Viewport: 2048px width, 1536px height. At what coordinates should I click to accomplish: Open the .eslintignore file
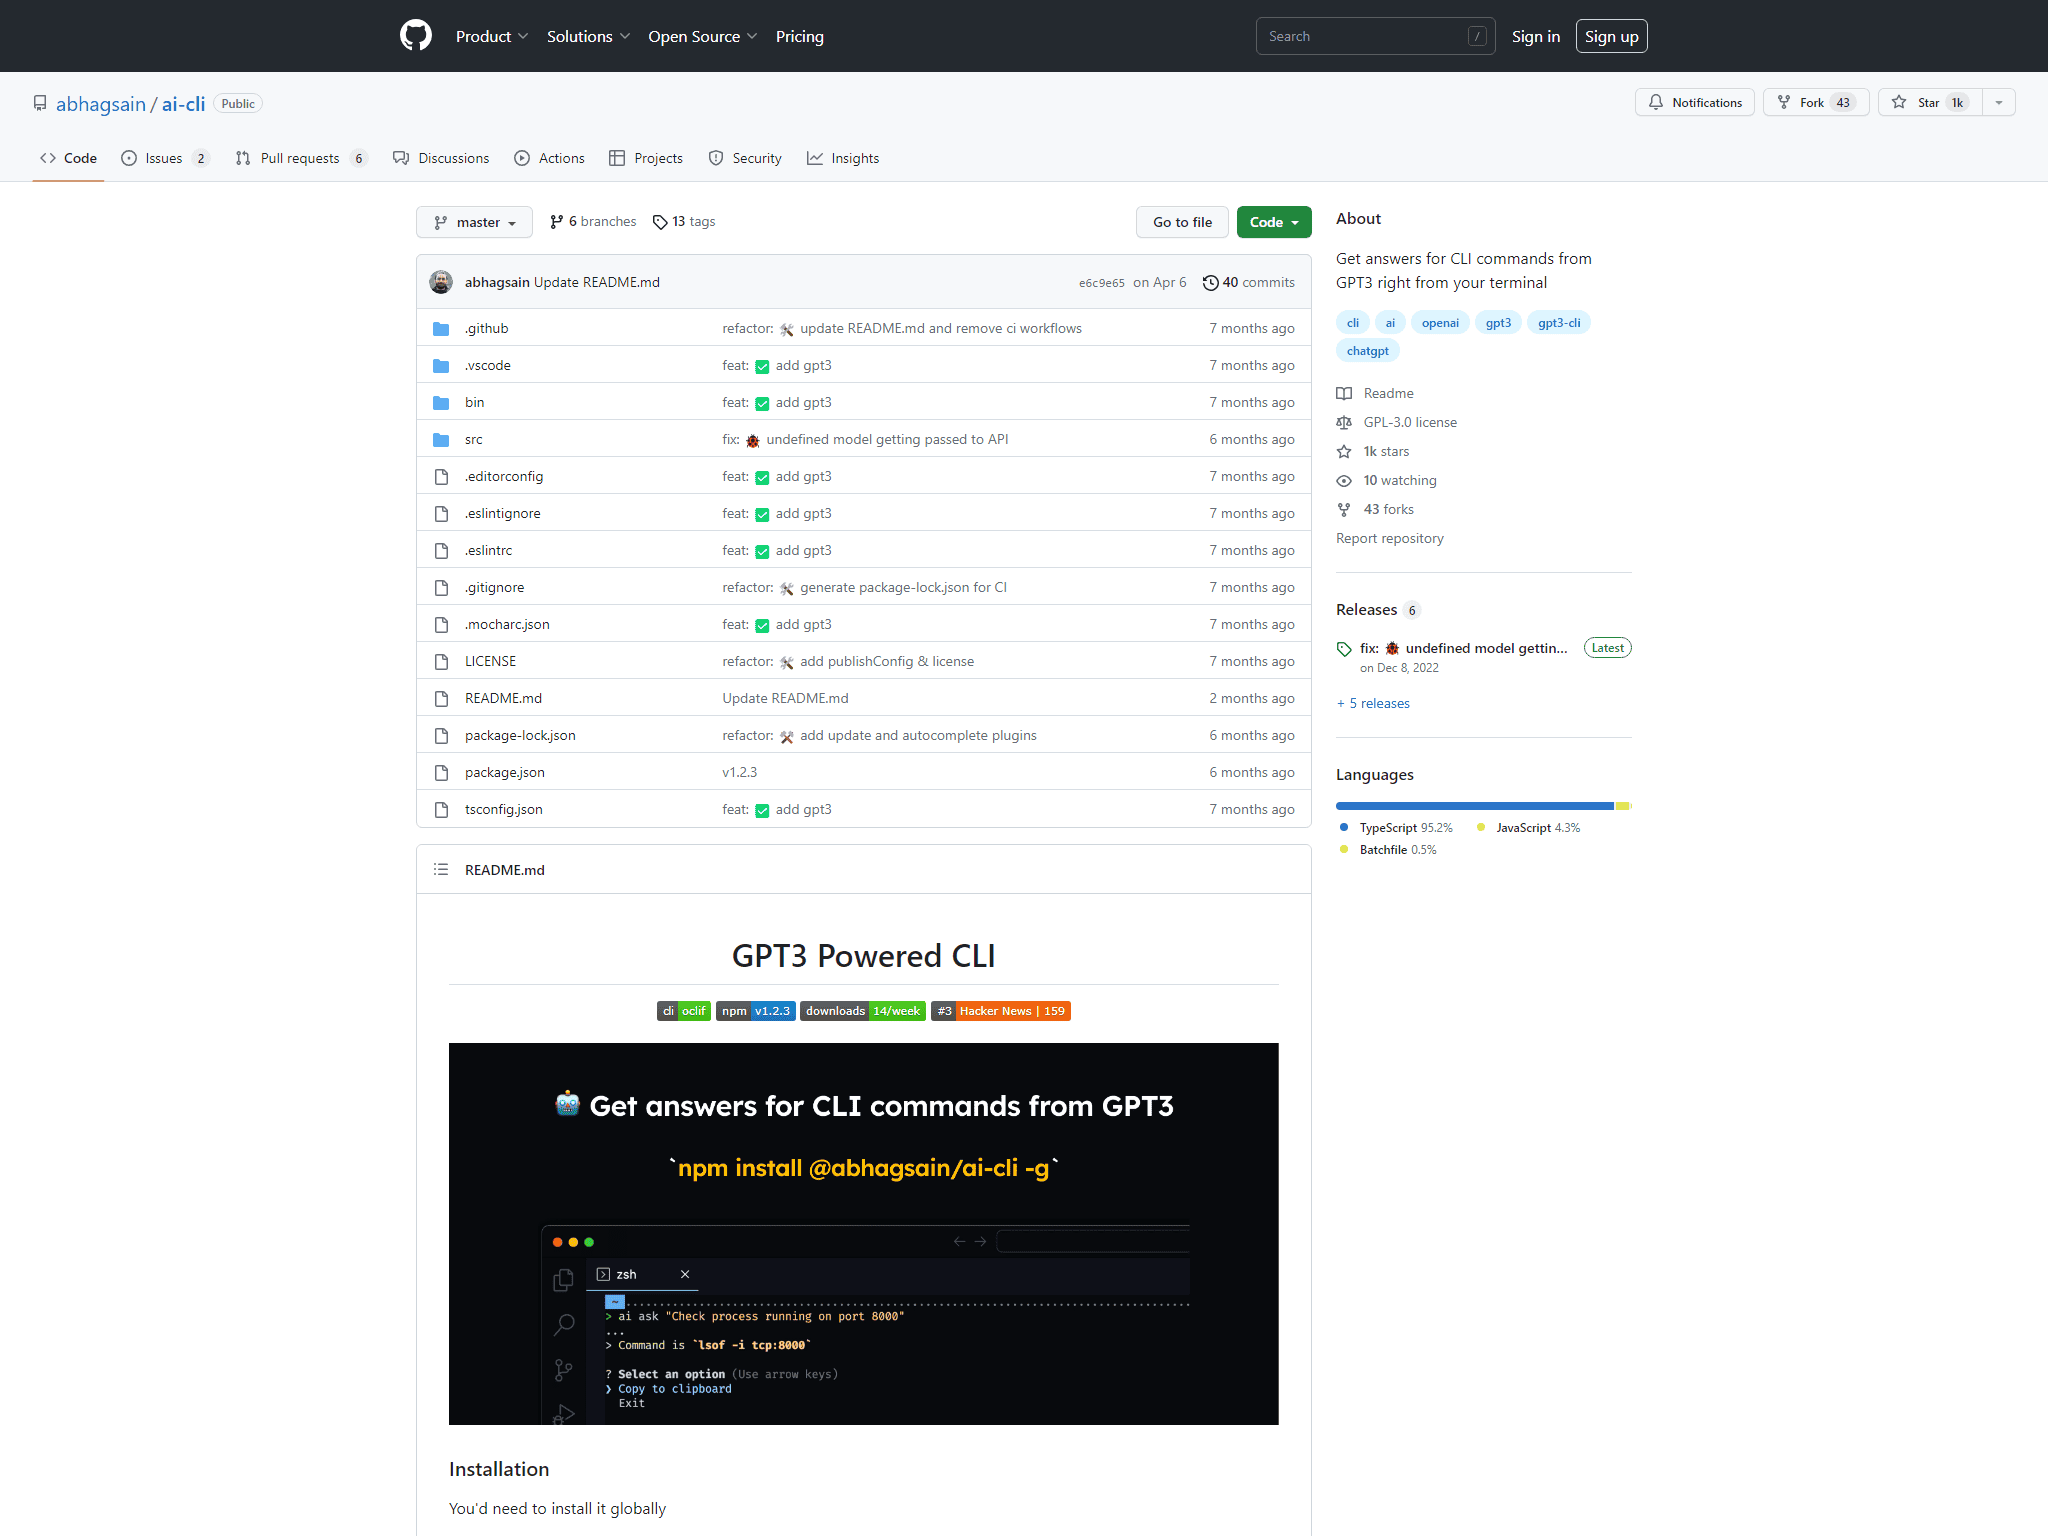pyautogui.click(x=502, y=513)
